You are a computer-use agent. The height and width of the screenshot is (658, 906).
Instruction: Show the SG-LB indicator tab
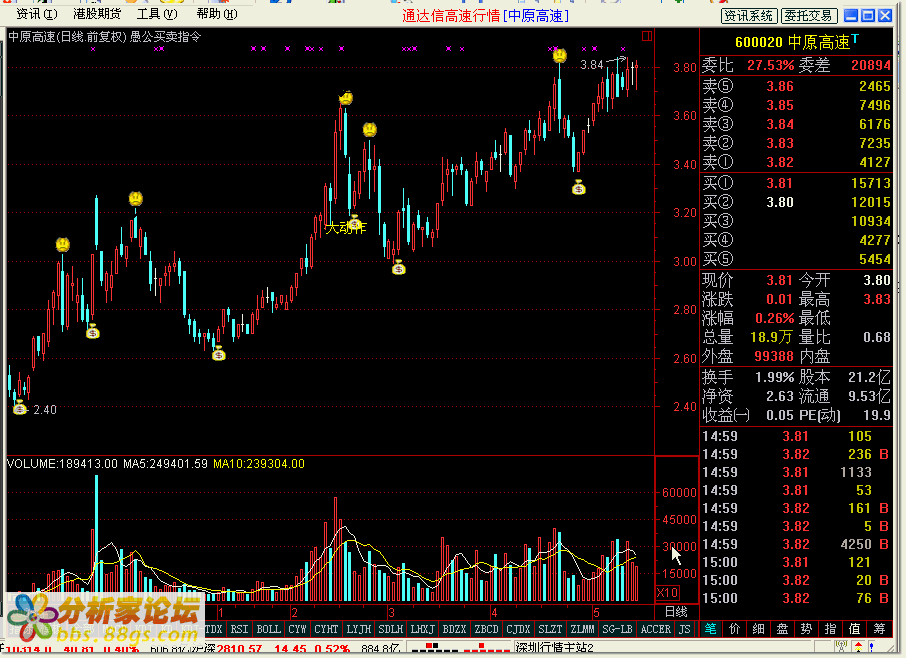pyautogui.click(x=617, y=629)
